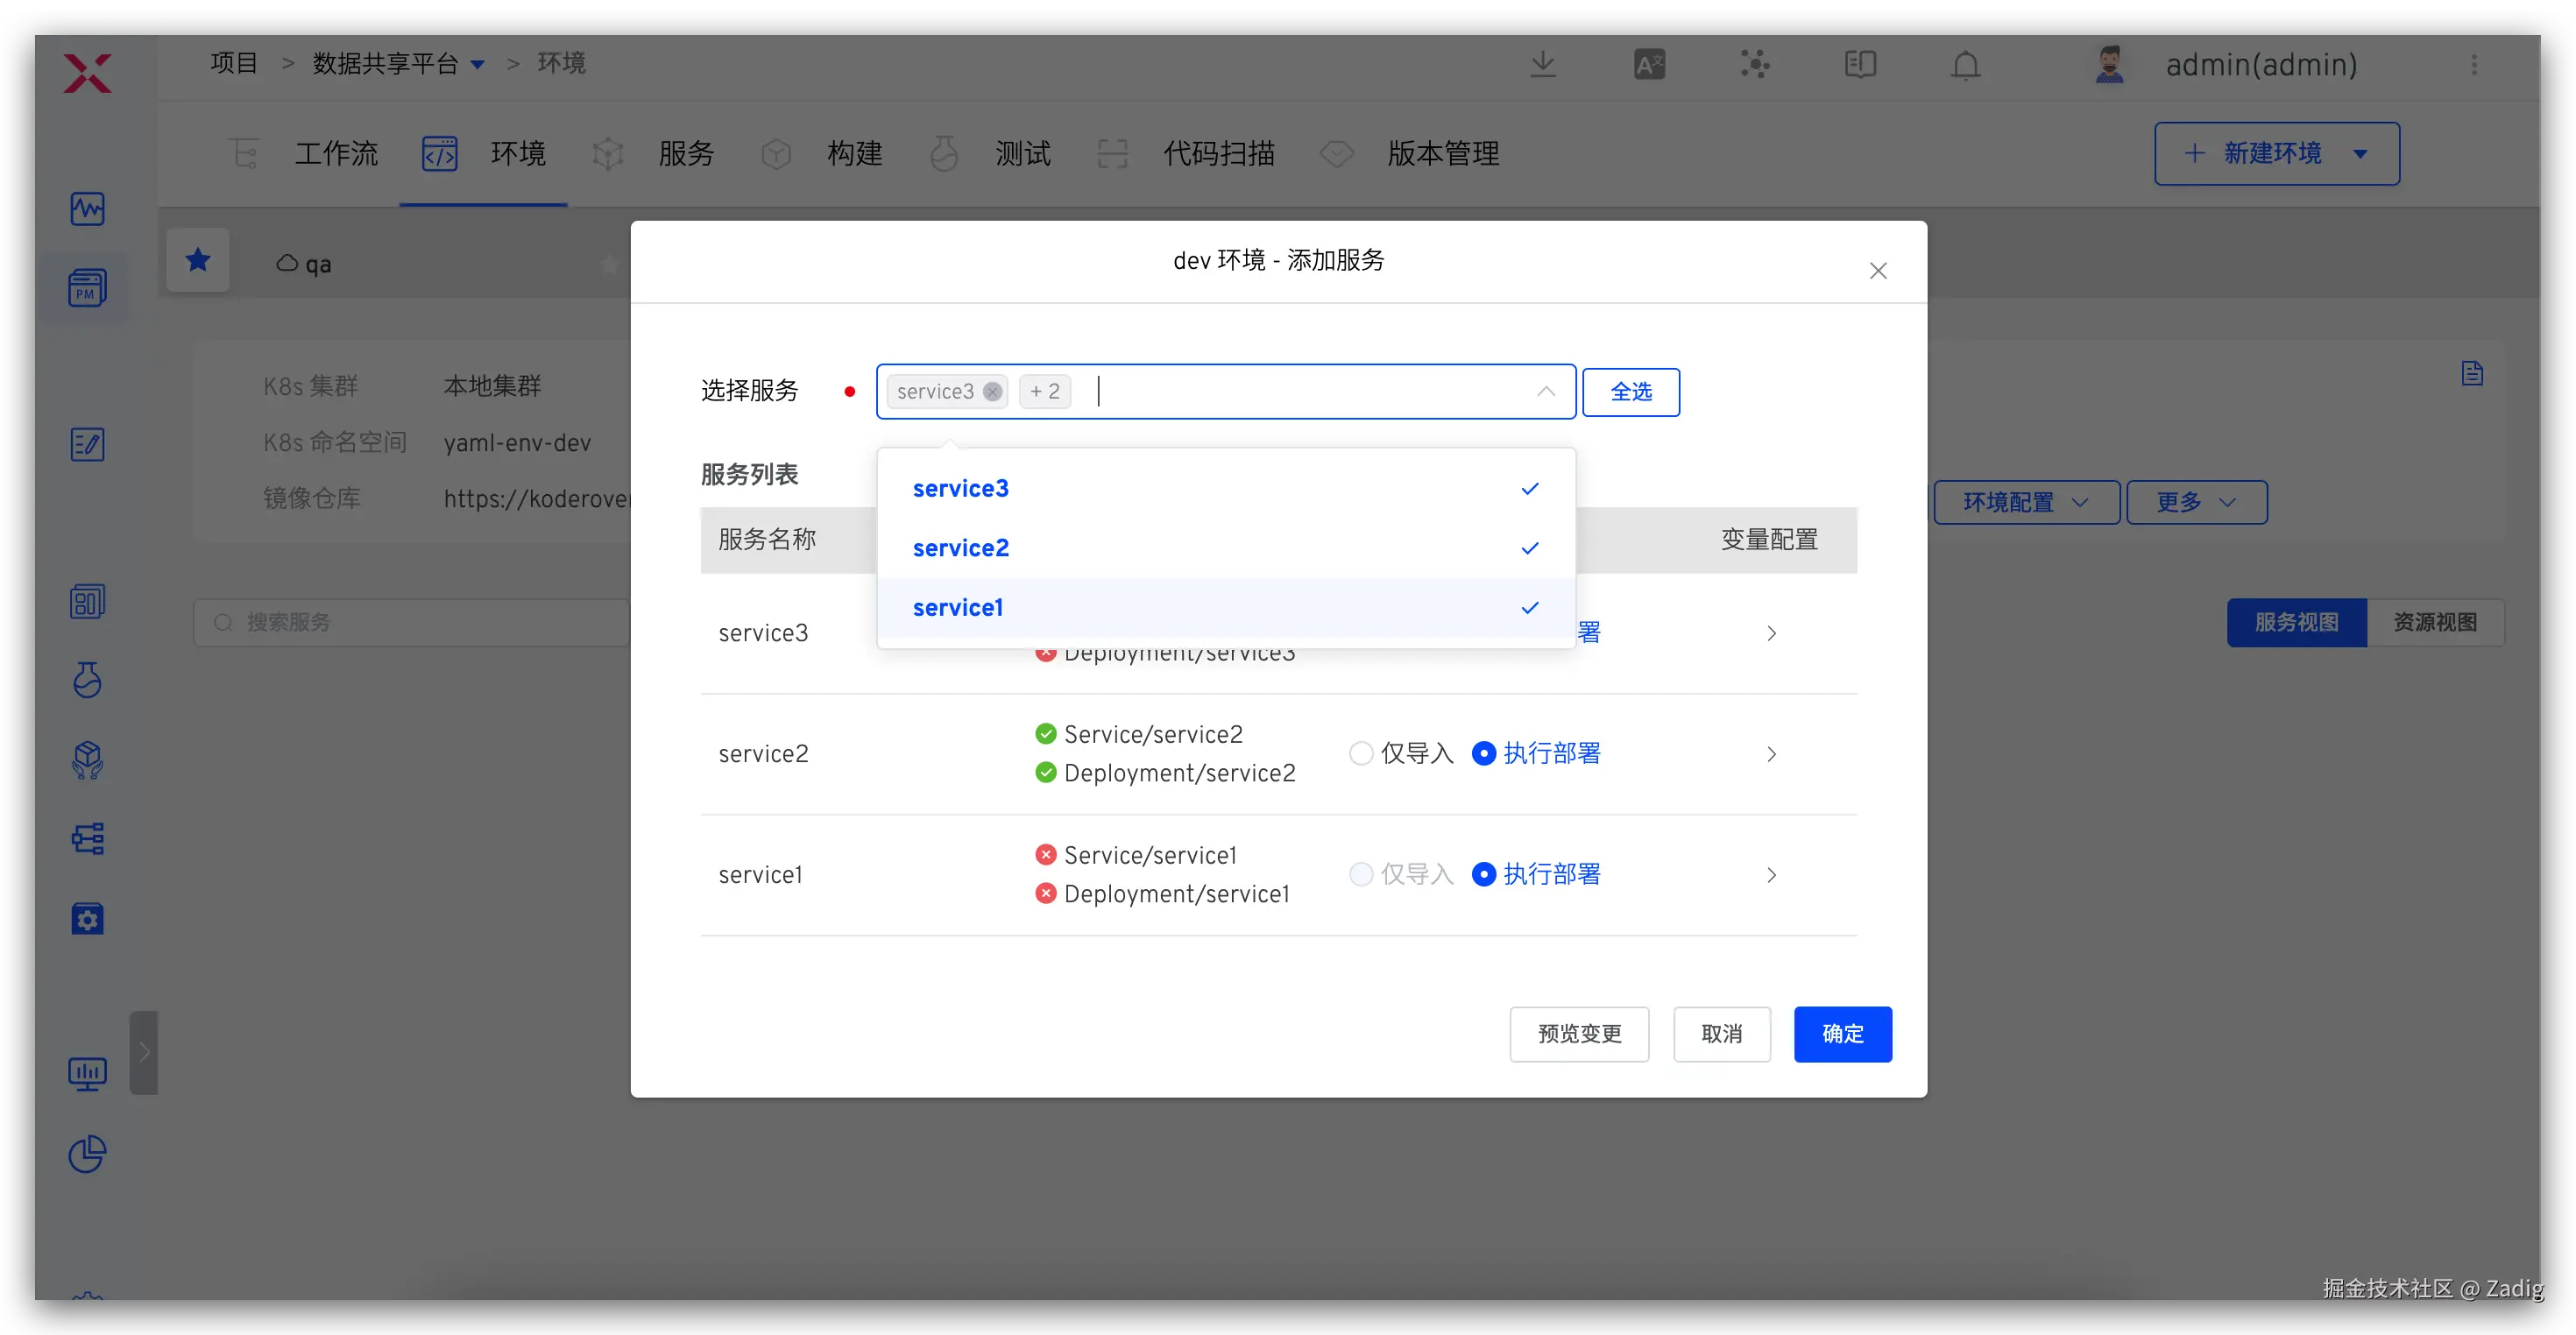This screenshot has height=1335, width=2576.
Task: Confirm with the 确定 button
Action: pyautogui.click(x=1842, y=1034)
